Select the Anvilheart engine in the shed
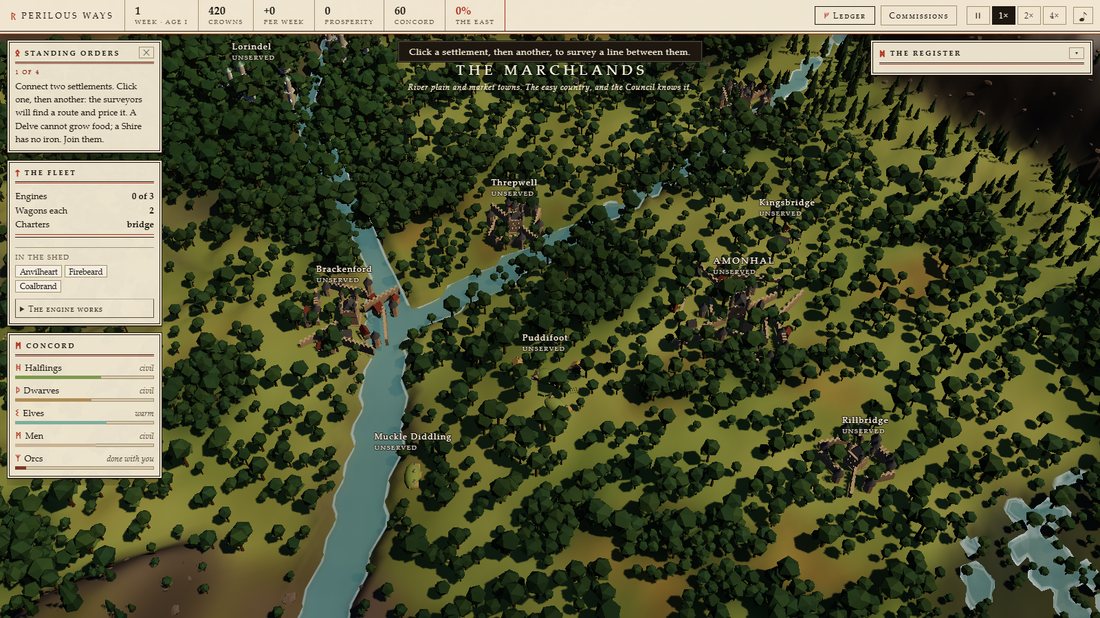 pos(39,271)
